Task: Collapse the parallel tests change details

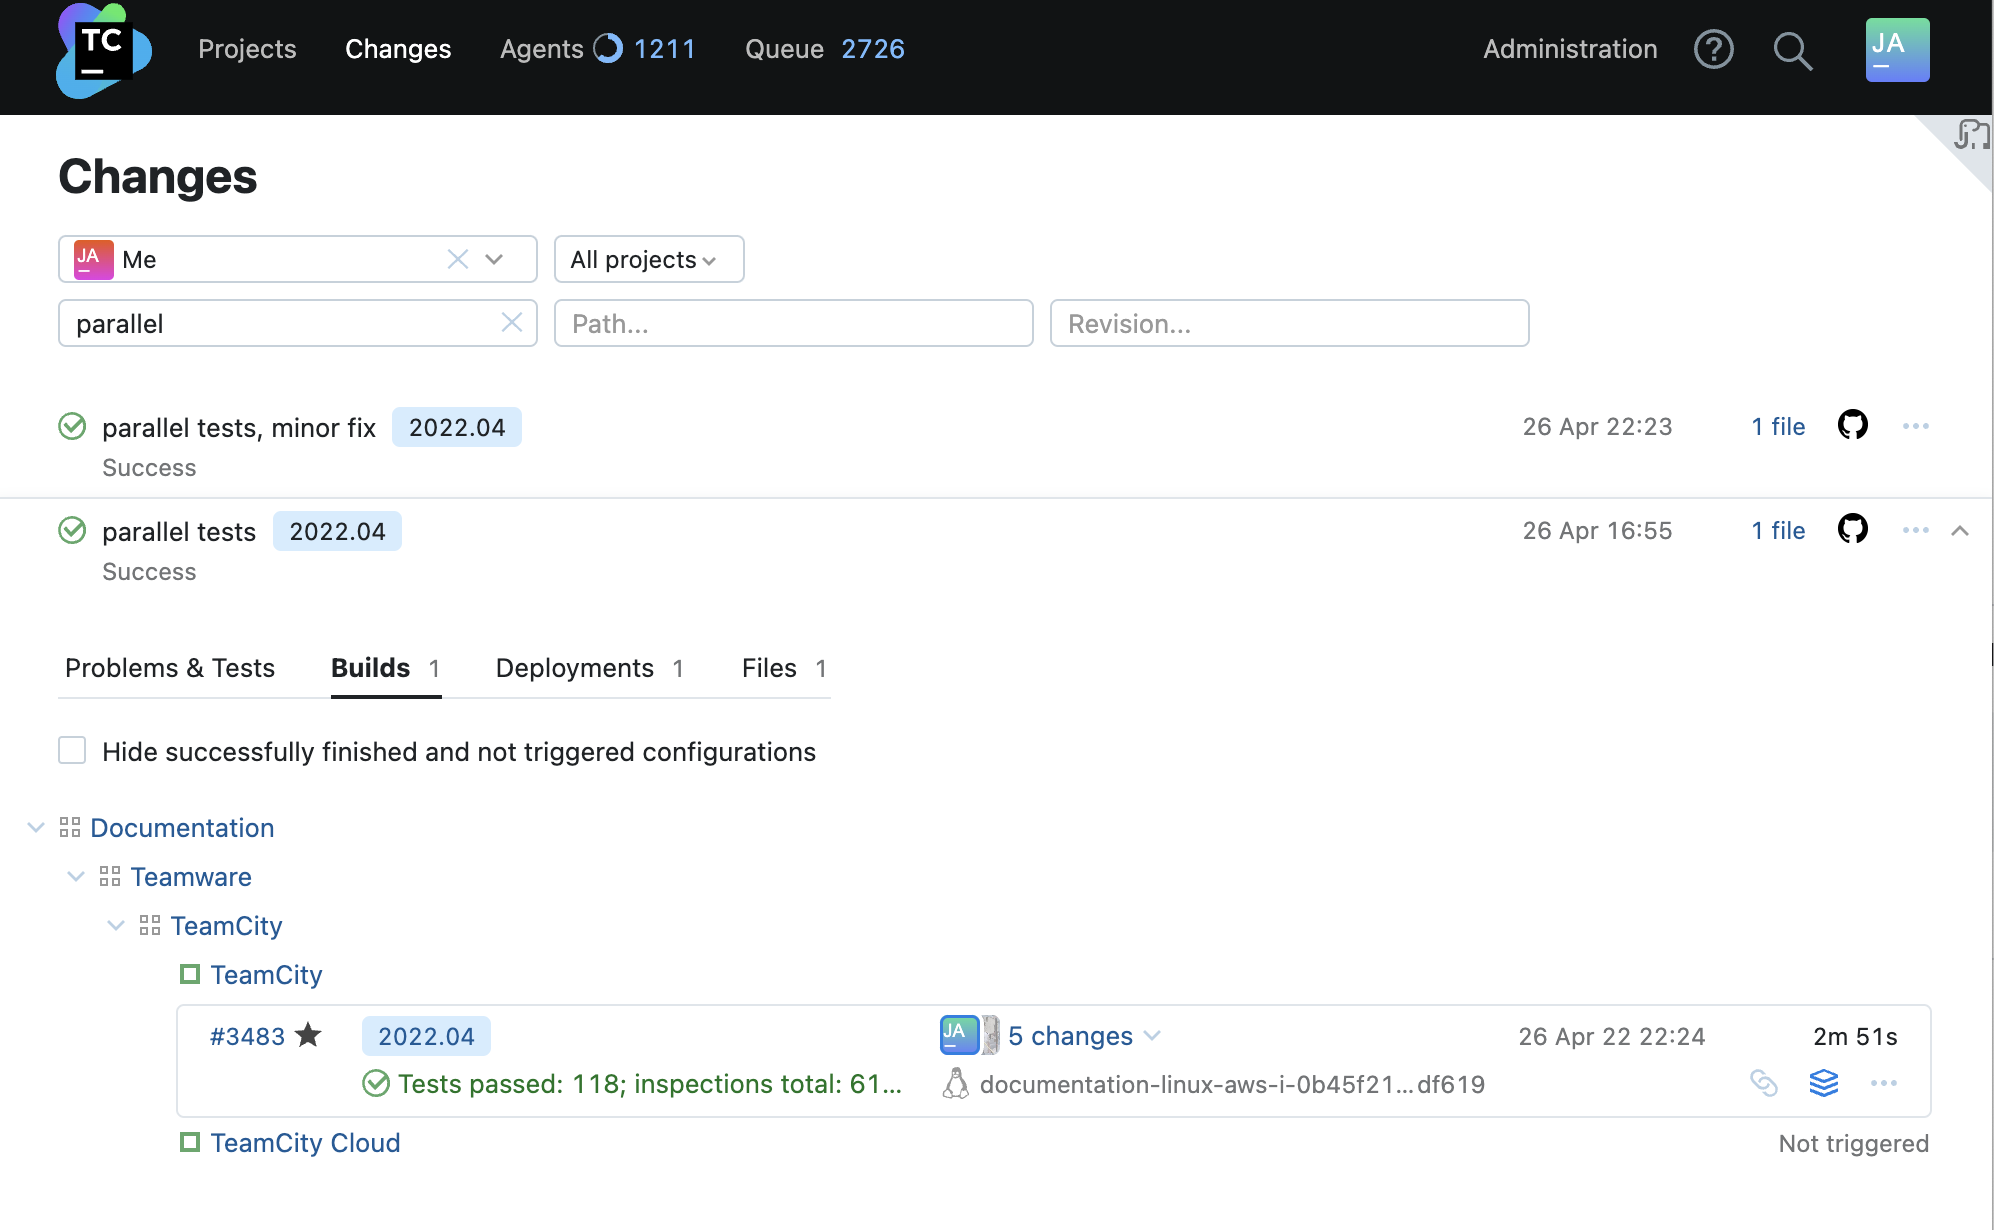Action: click(1959, 531)
